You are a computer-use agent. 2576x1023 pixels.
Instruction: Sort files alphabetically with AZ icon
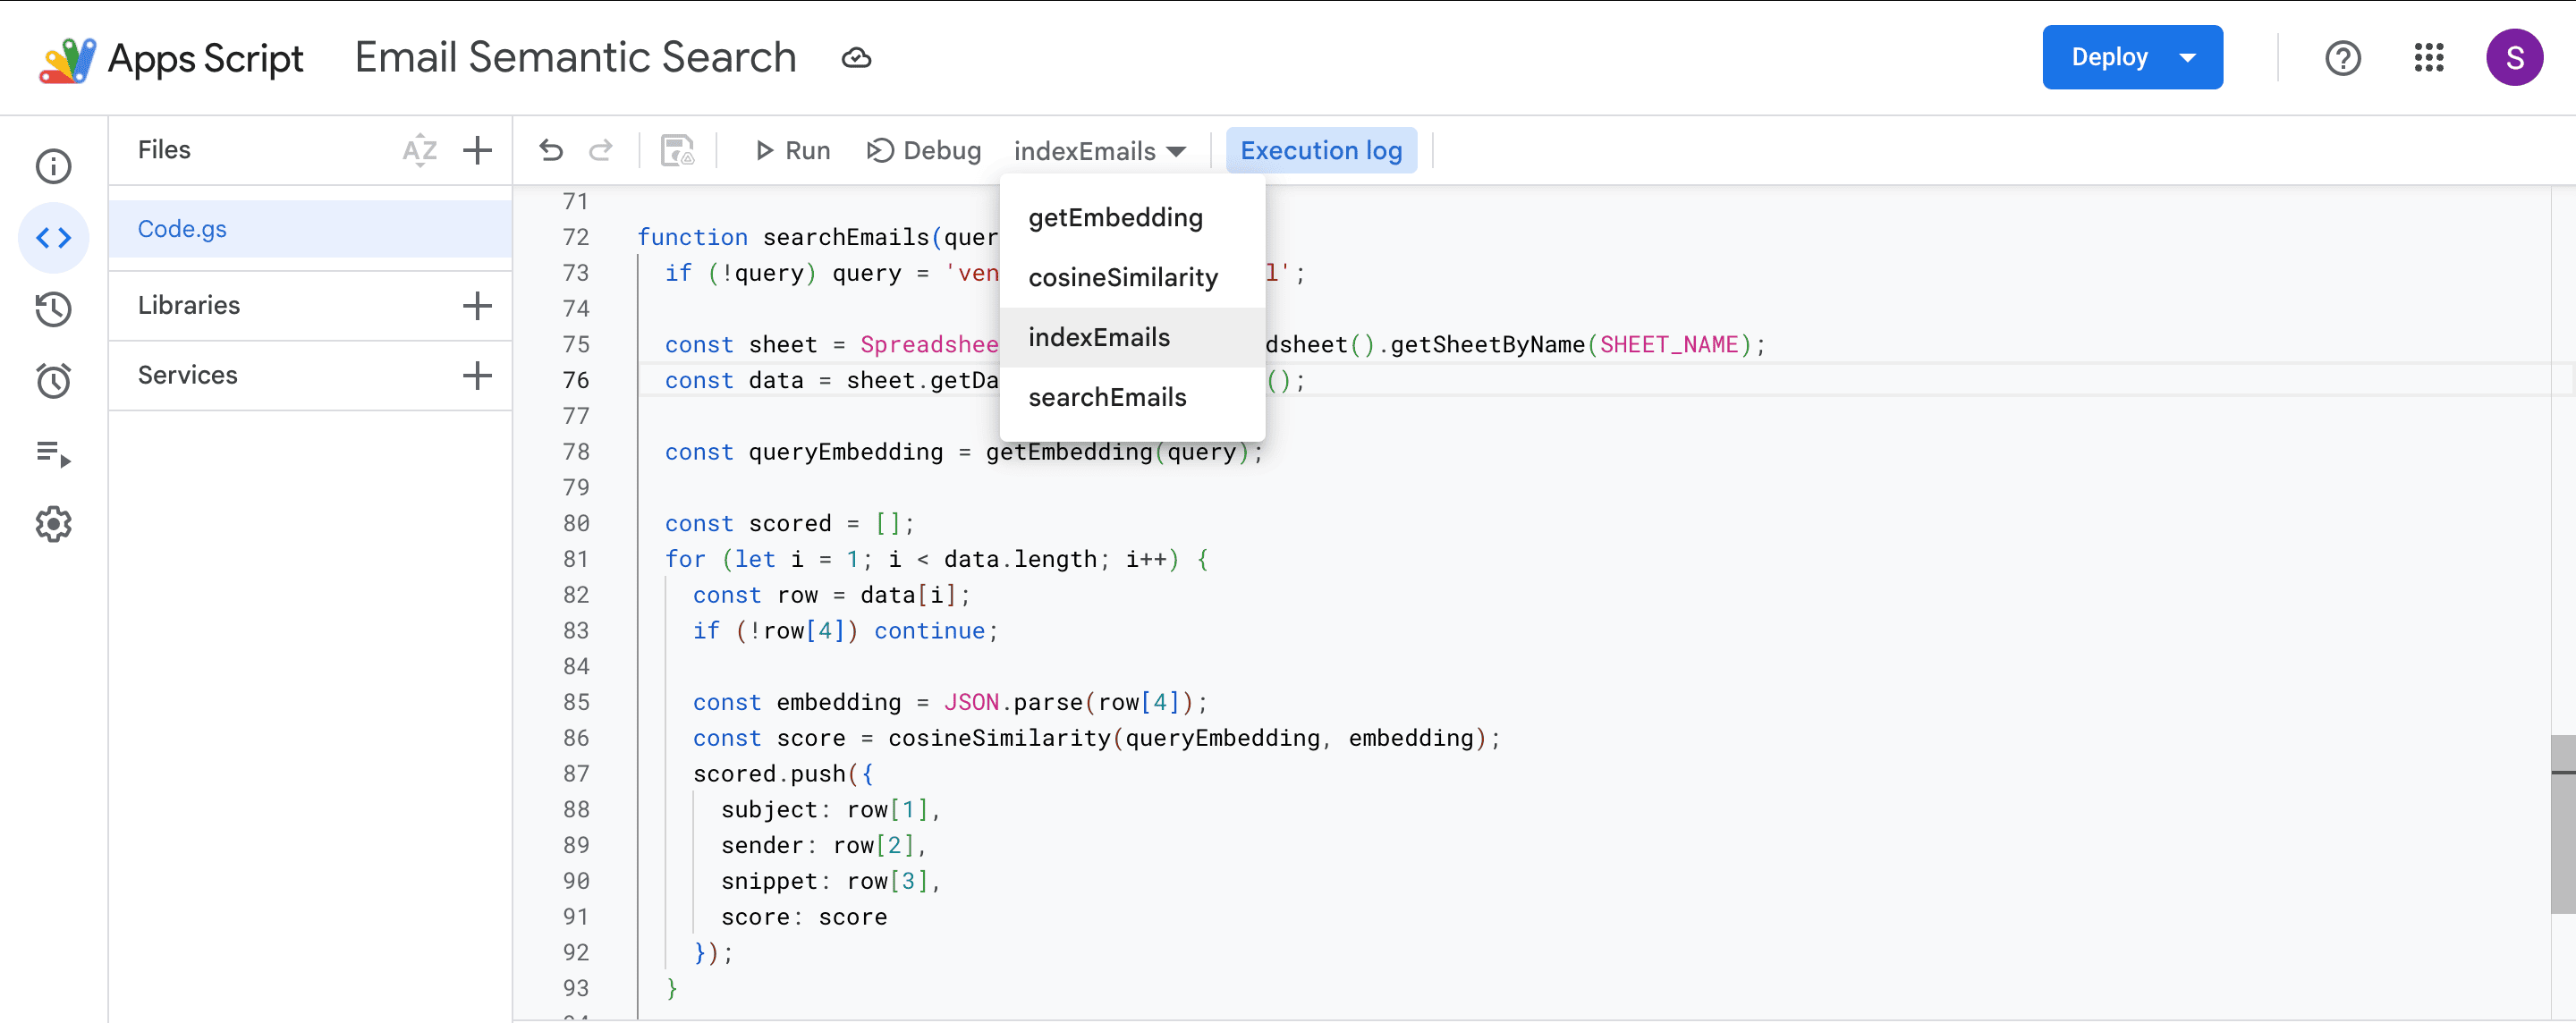tap(420, 150)
